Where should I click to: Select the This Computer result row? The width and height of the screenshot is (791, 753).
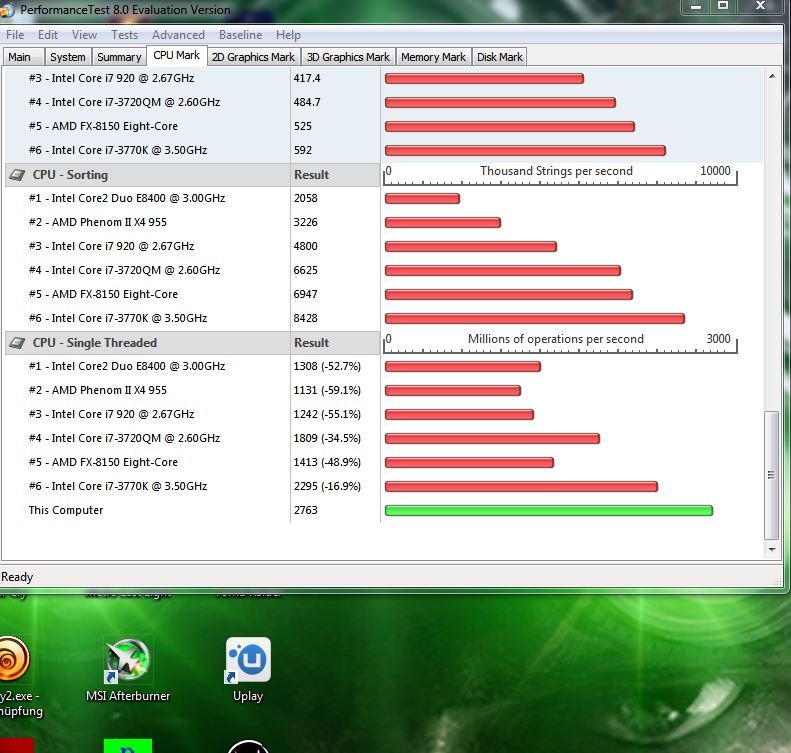coord(383,510)
